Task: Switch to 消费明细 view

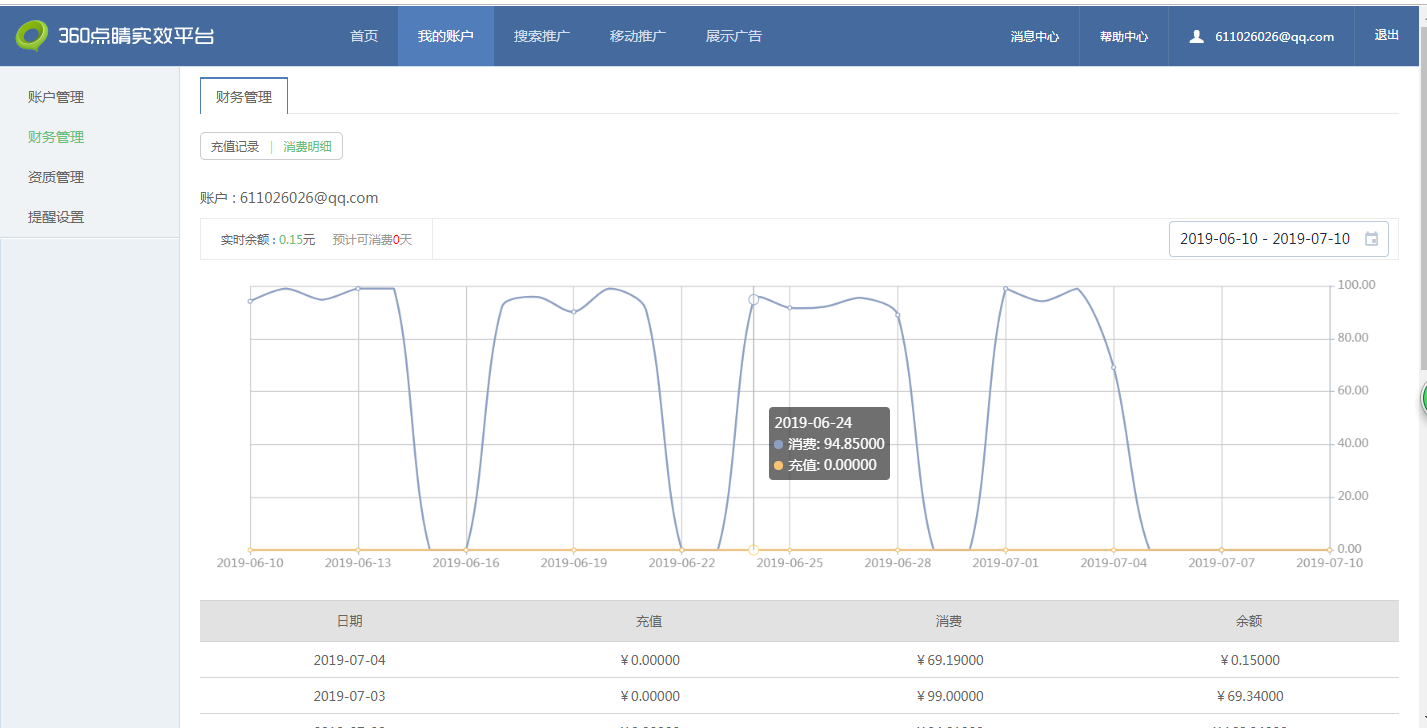Action: (307, 147)
